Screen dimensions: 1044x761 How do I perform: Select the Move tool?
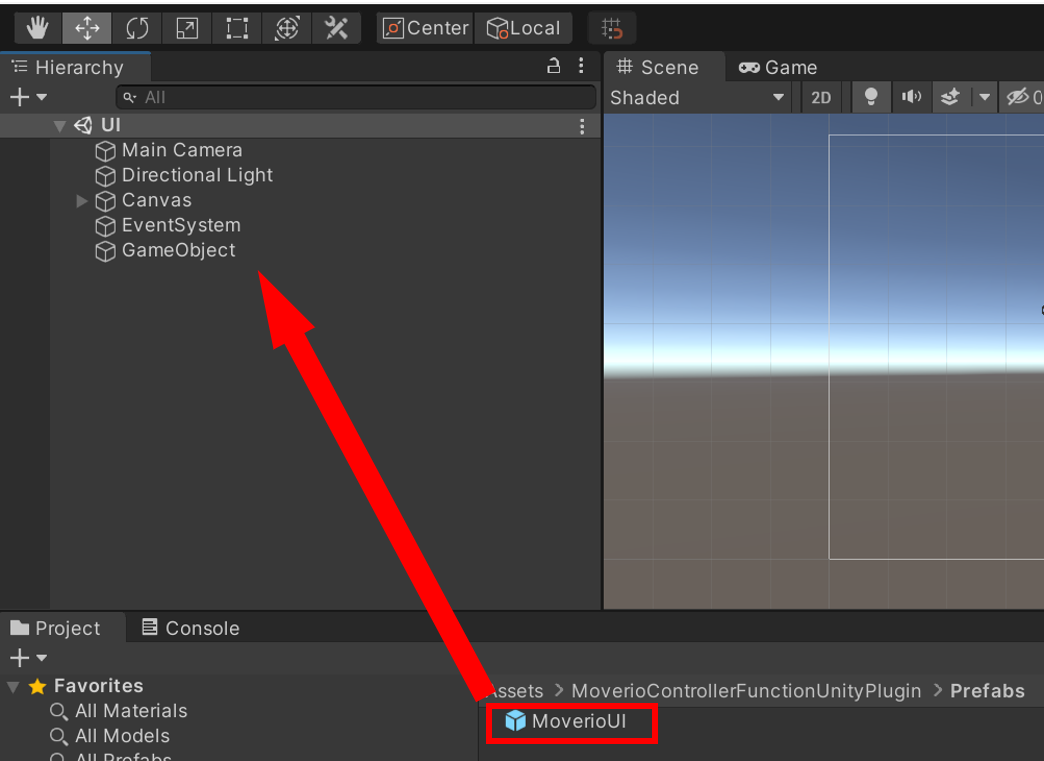(87, 28)
